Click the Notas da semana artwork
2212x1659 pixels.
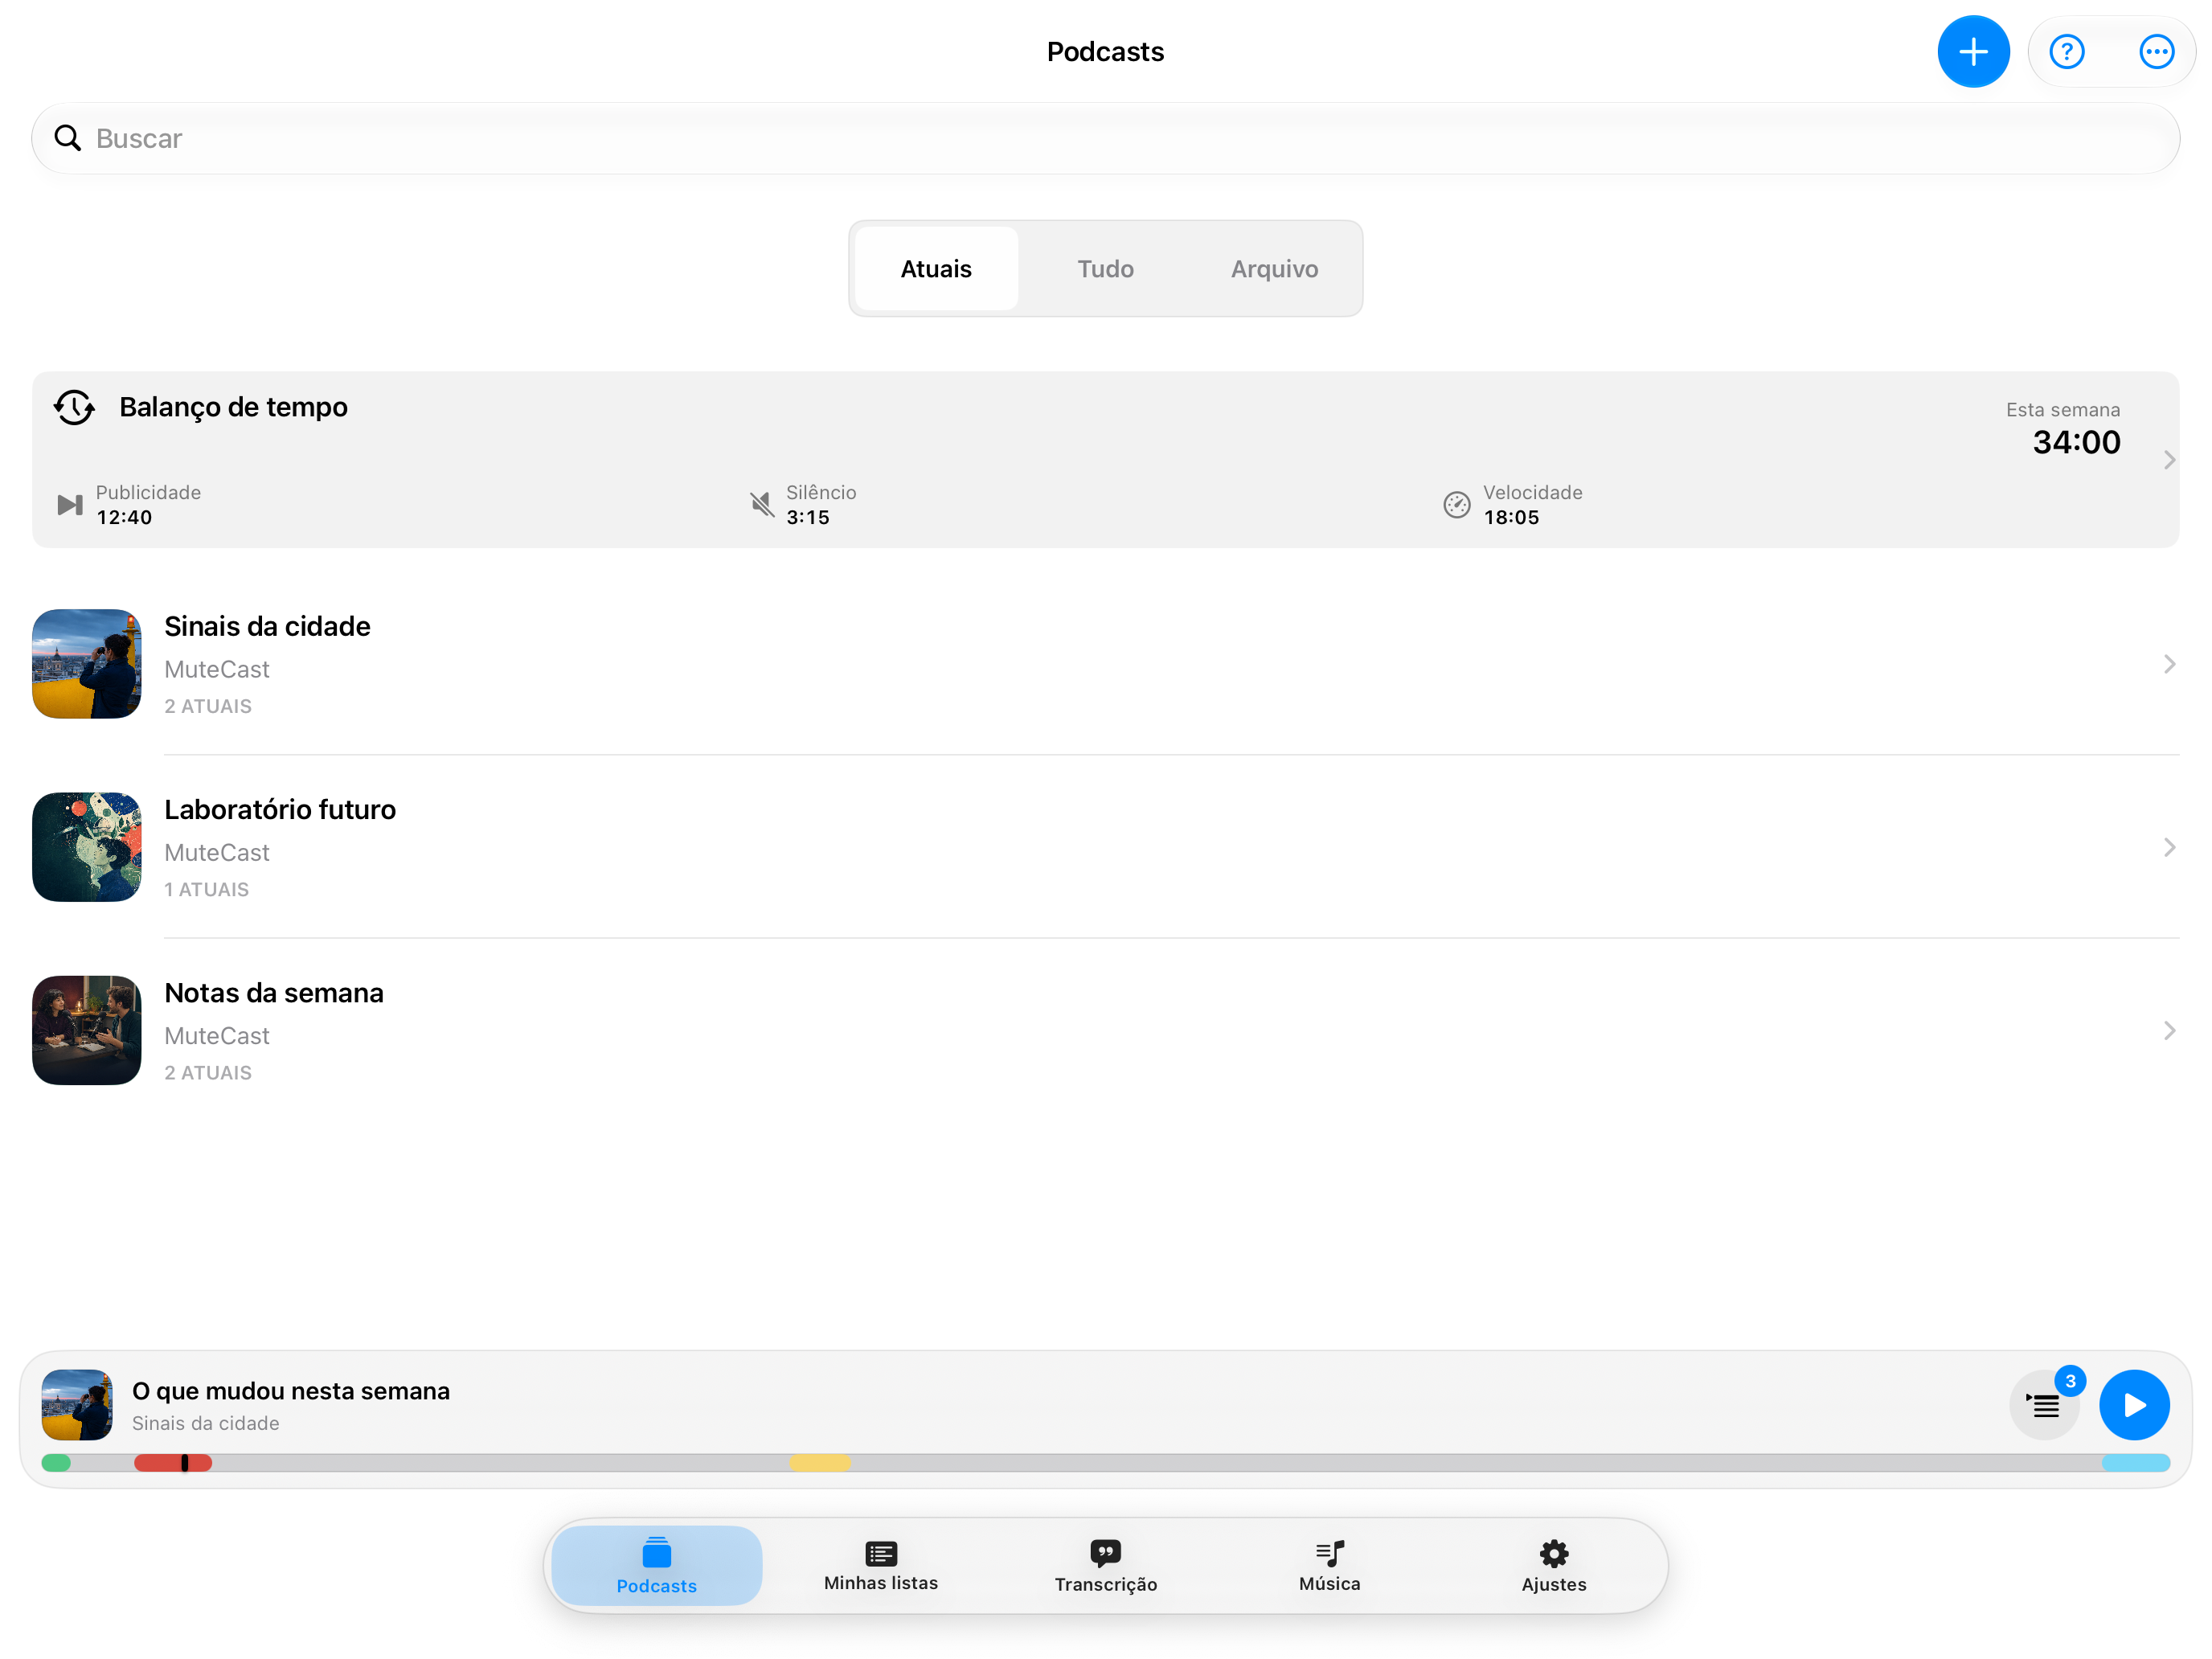pos(87,1030)
